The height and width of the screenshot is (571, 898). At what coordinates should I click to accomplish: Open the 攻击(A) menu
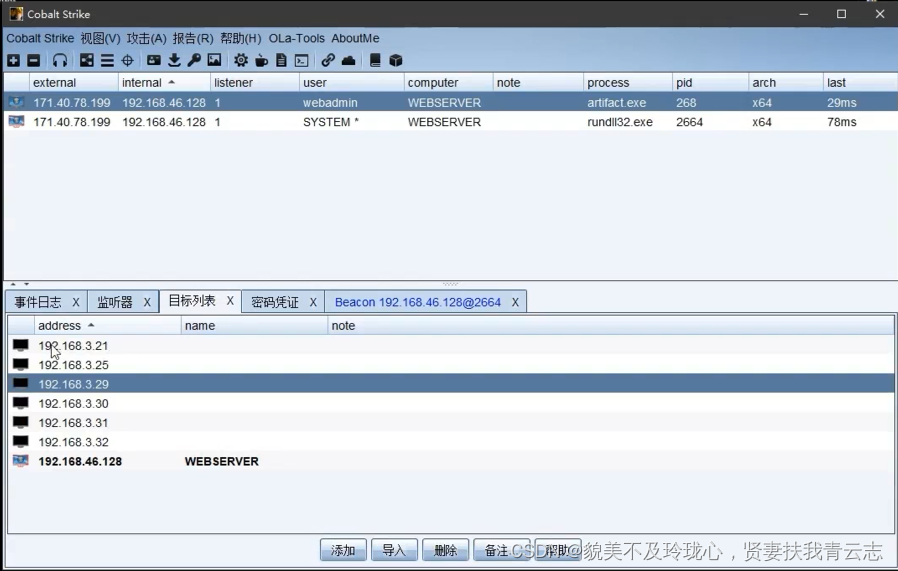[147, 38]
